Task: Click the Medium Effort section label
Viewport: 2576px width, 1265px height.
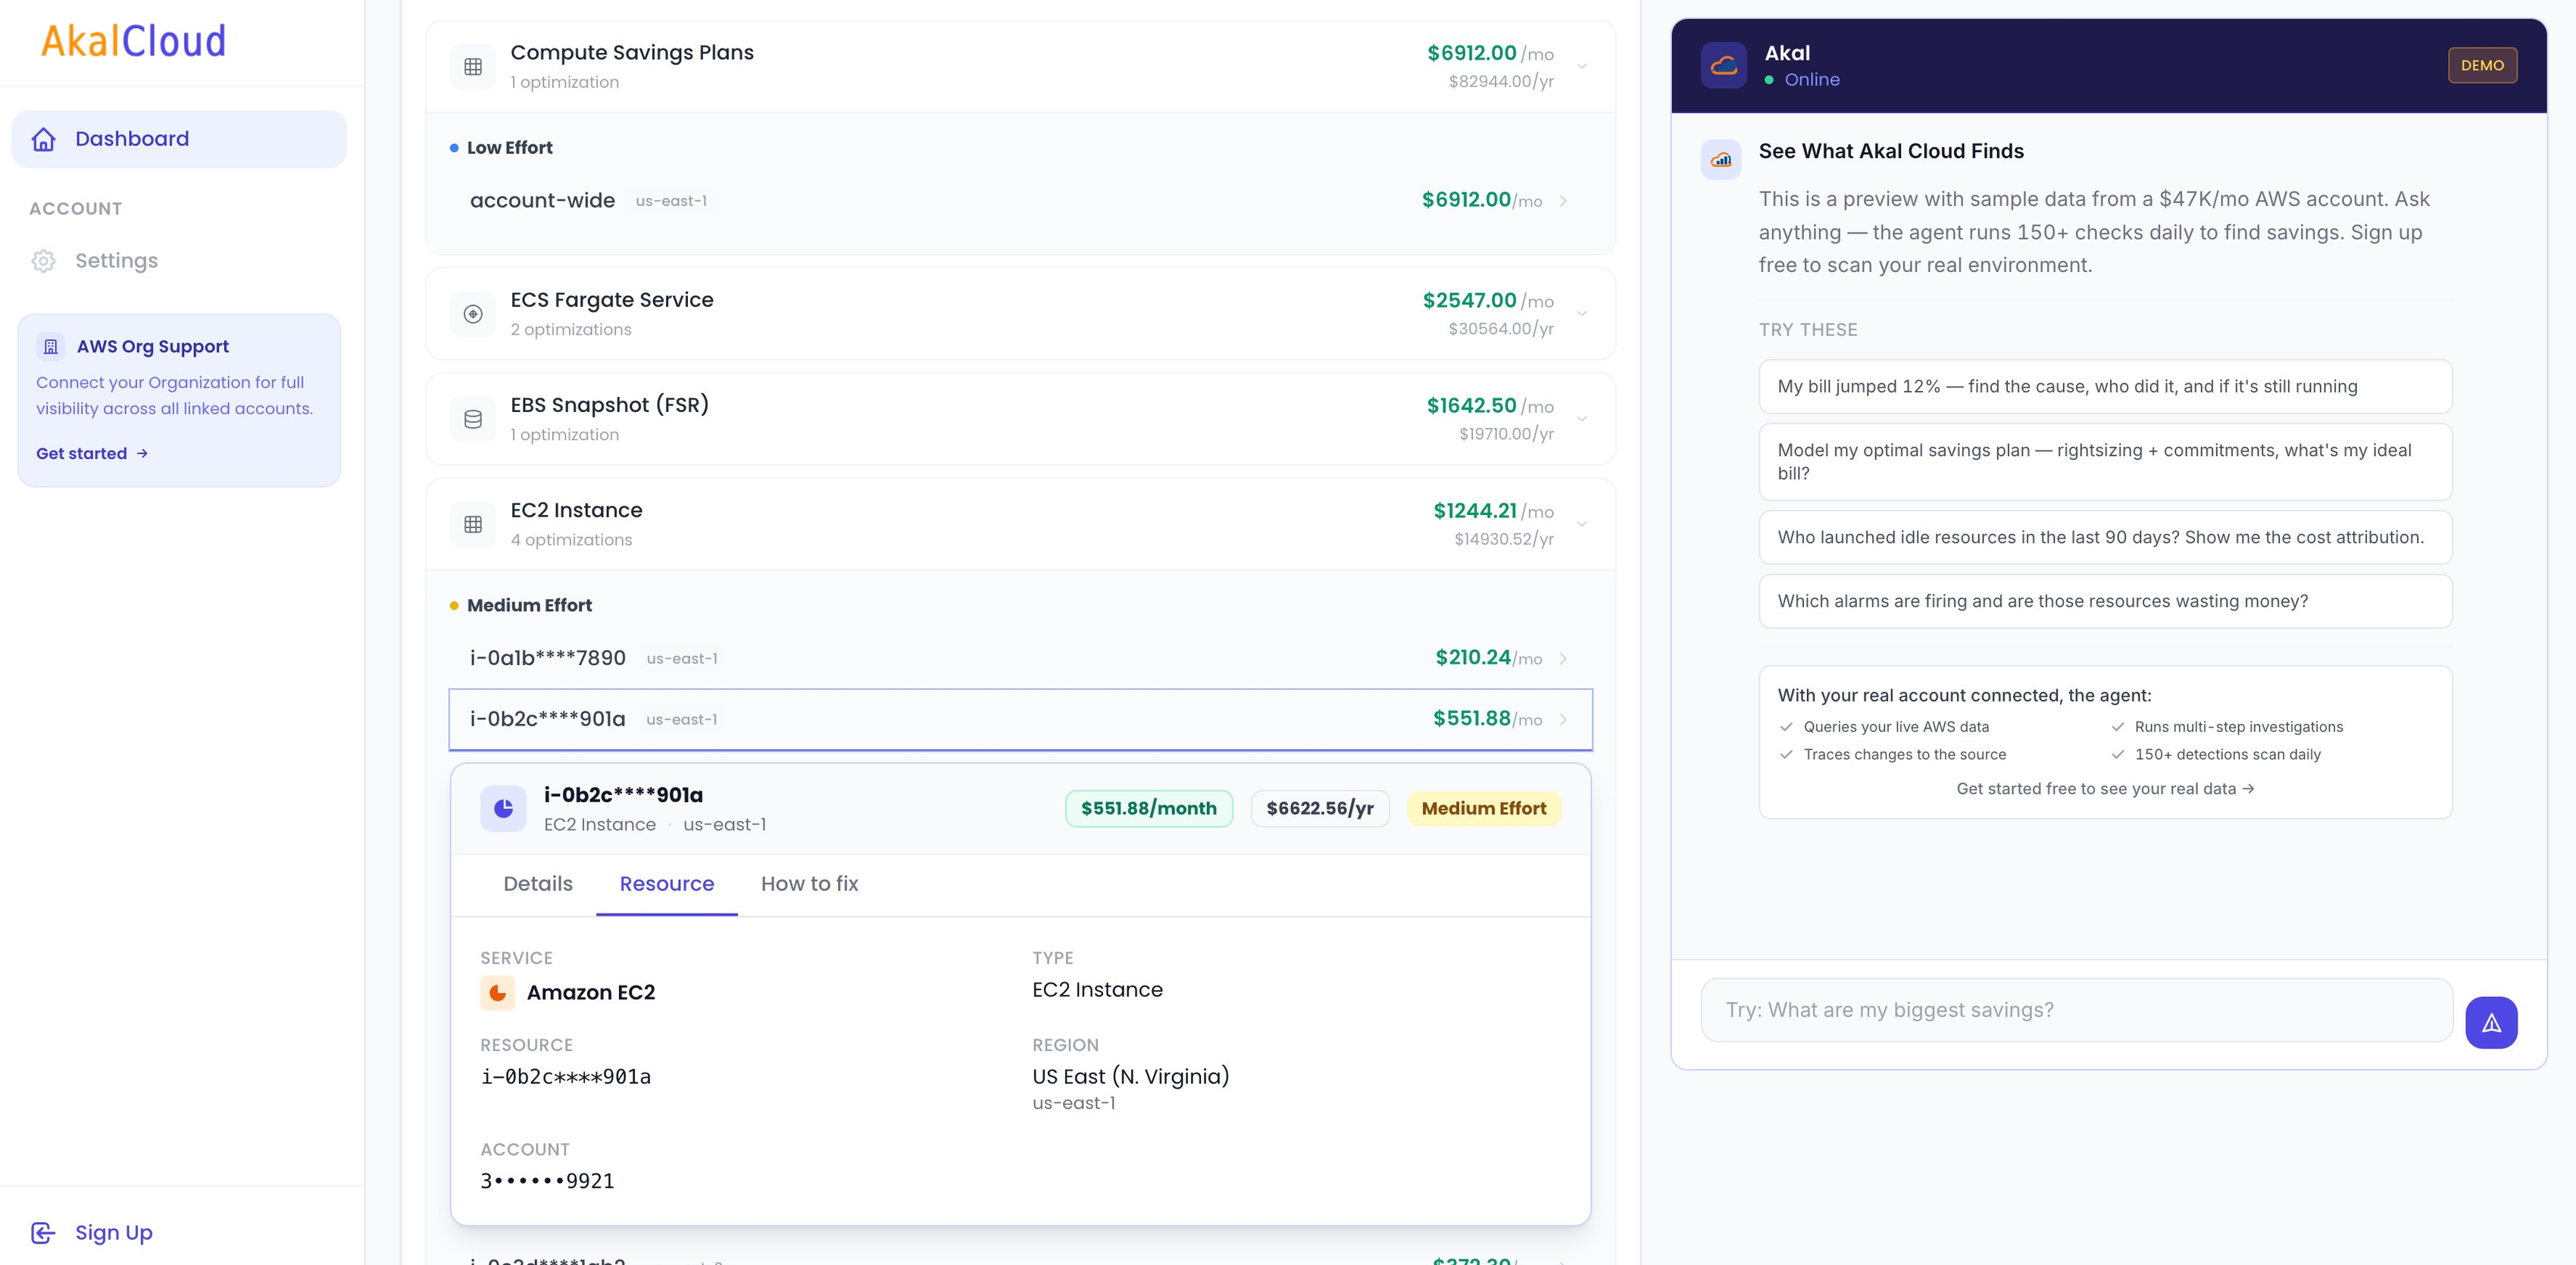Action: point(529,606)
